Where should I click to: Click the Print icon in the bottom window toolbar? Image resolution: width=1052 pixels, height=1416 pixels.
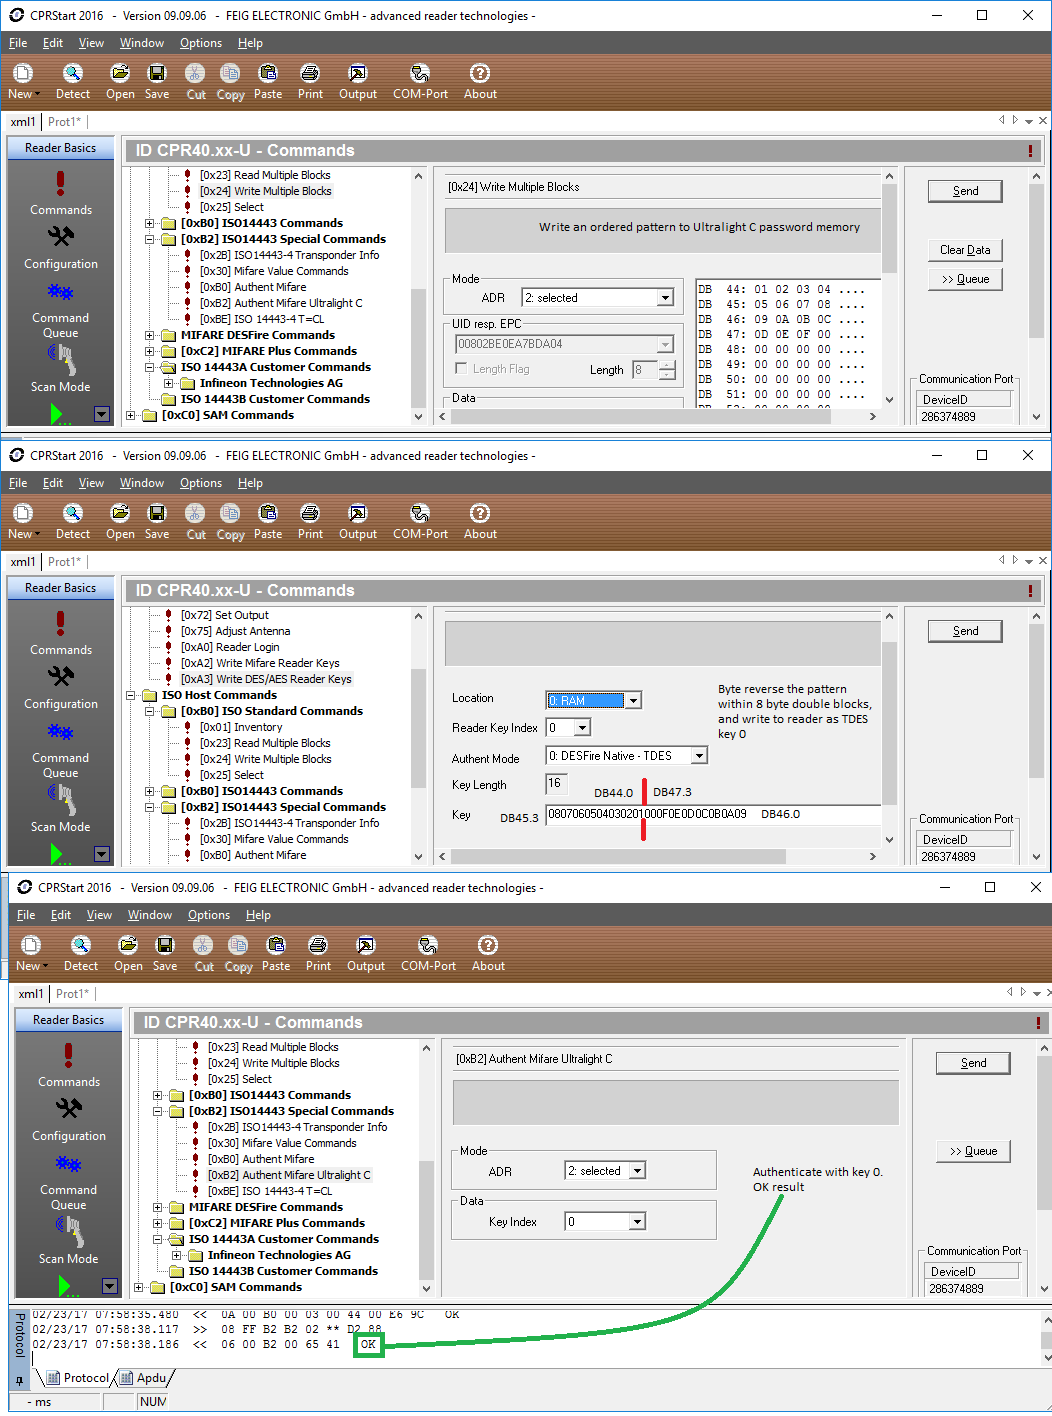318,946
